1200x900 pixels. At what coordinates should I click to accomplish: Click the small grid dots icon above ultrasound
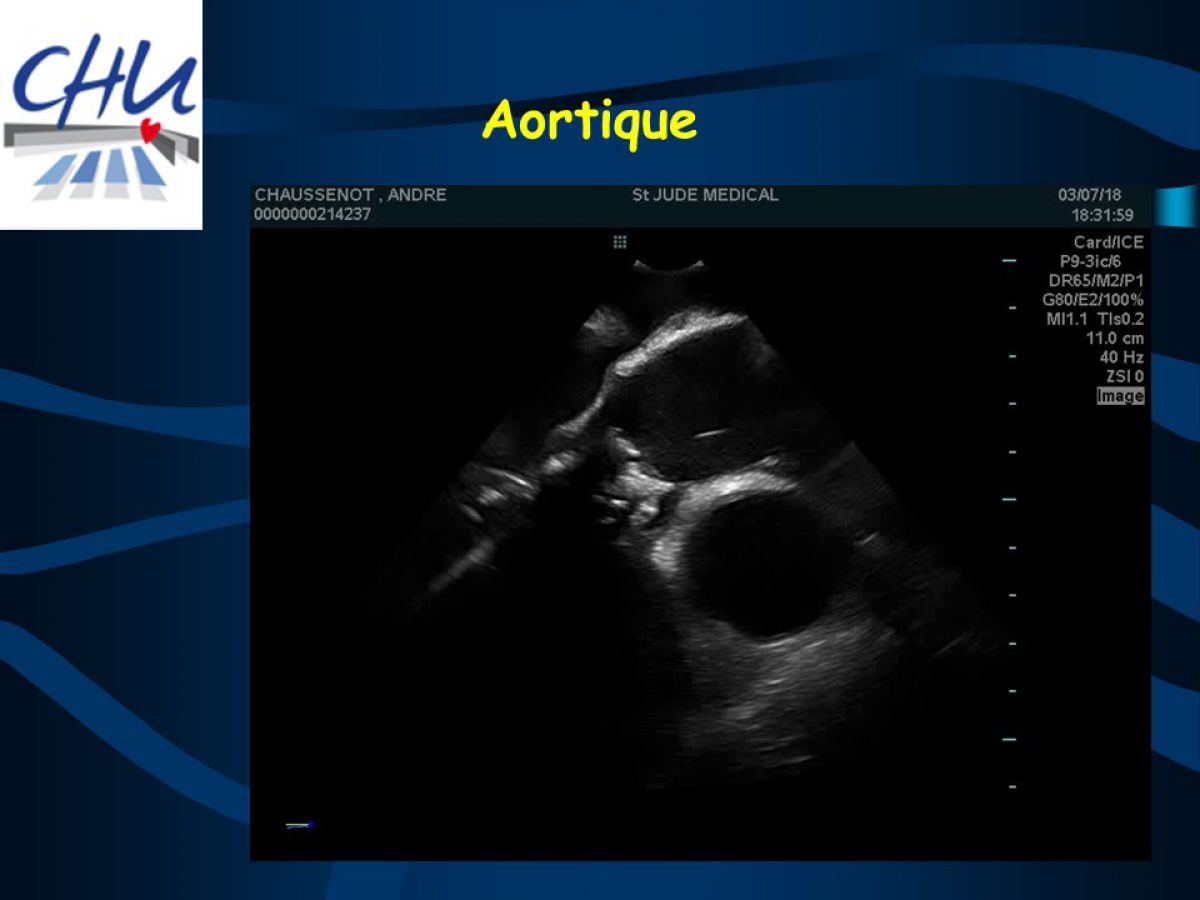click(x=620, y=242)
